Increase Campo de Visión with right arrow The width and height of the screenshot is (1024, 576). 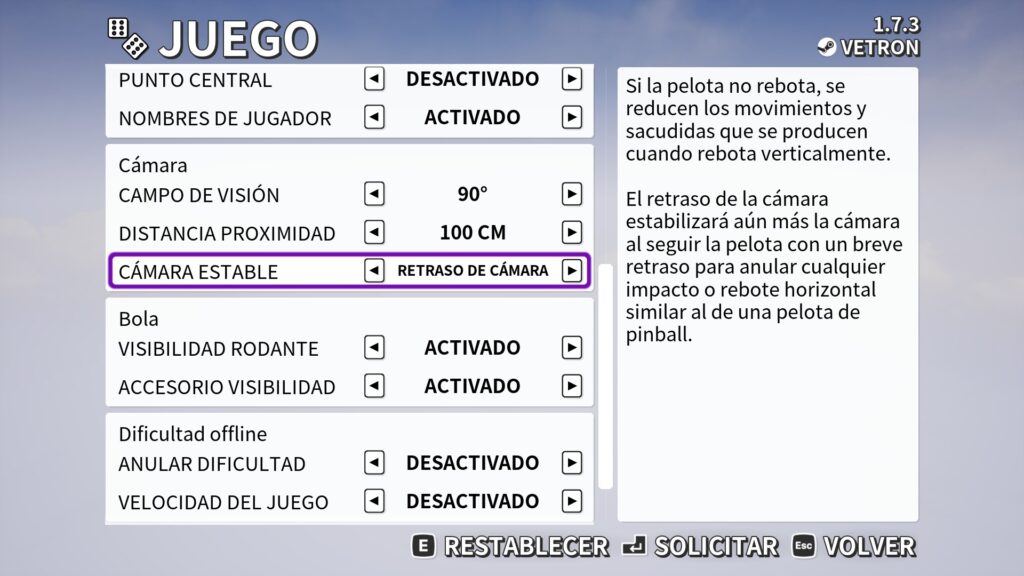click(x=571, y=194)
